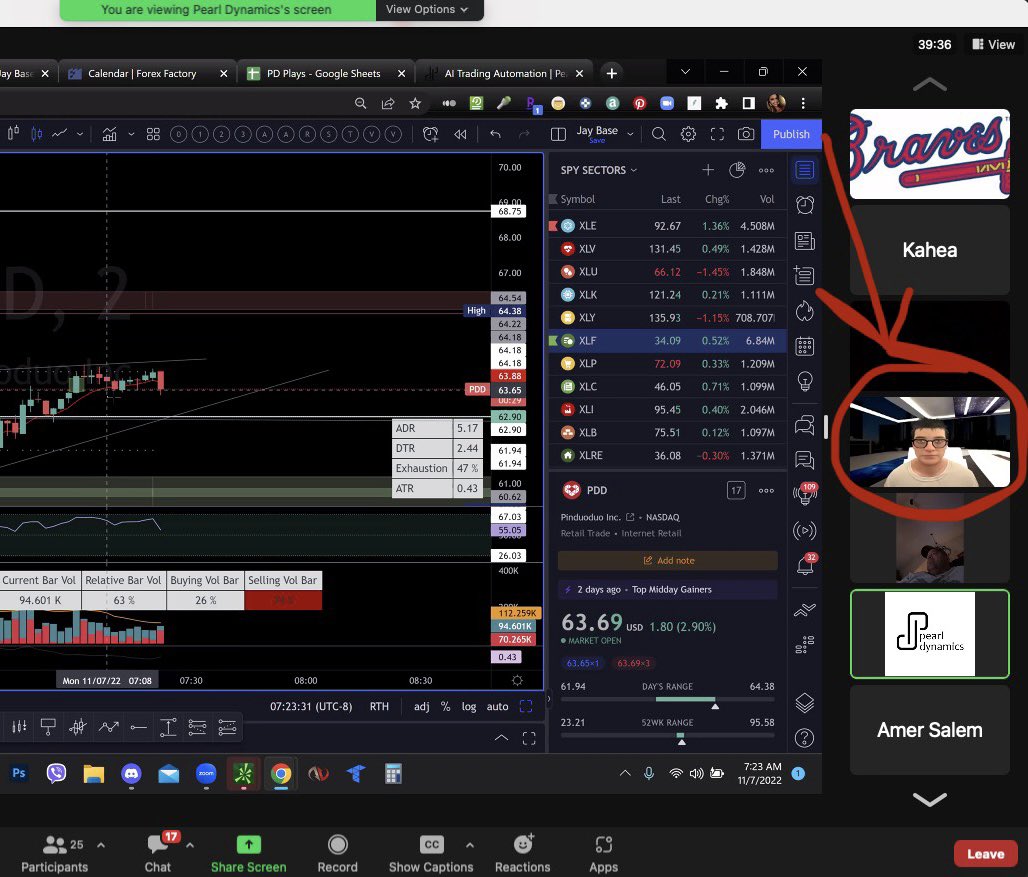Open advanced view pie icon in watchlist header
The height and width of the screenshot is (877, 1028).
coord(737,170)
